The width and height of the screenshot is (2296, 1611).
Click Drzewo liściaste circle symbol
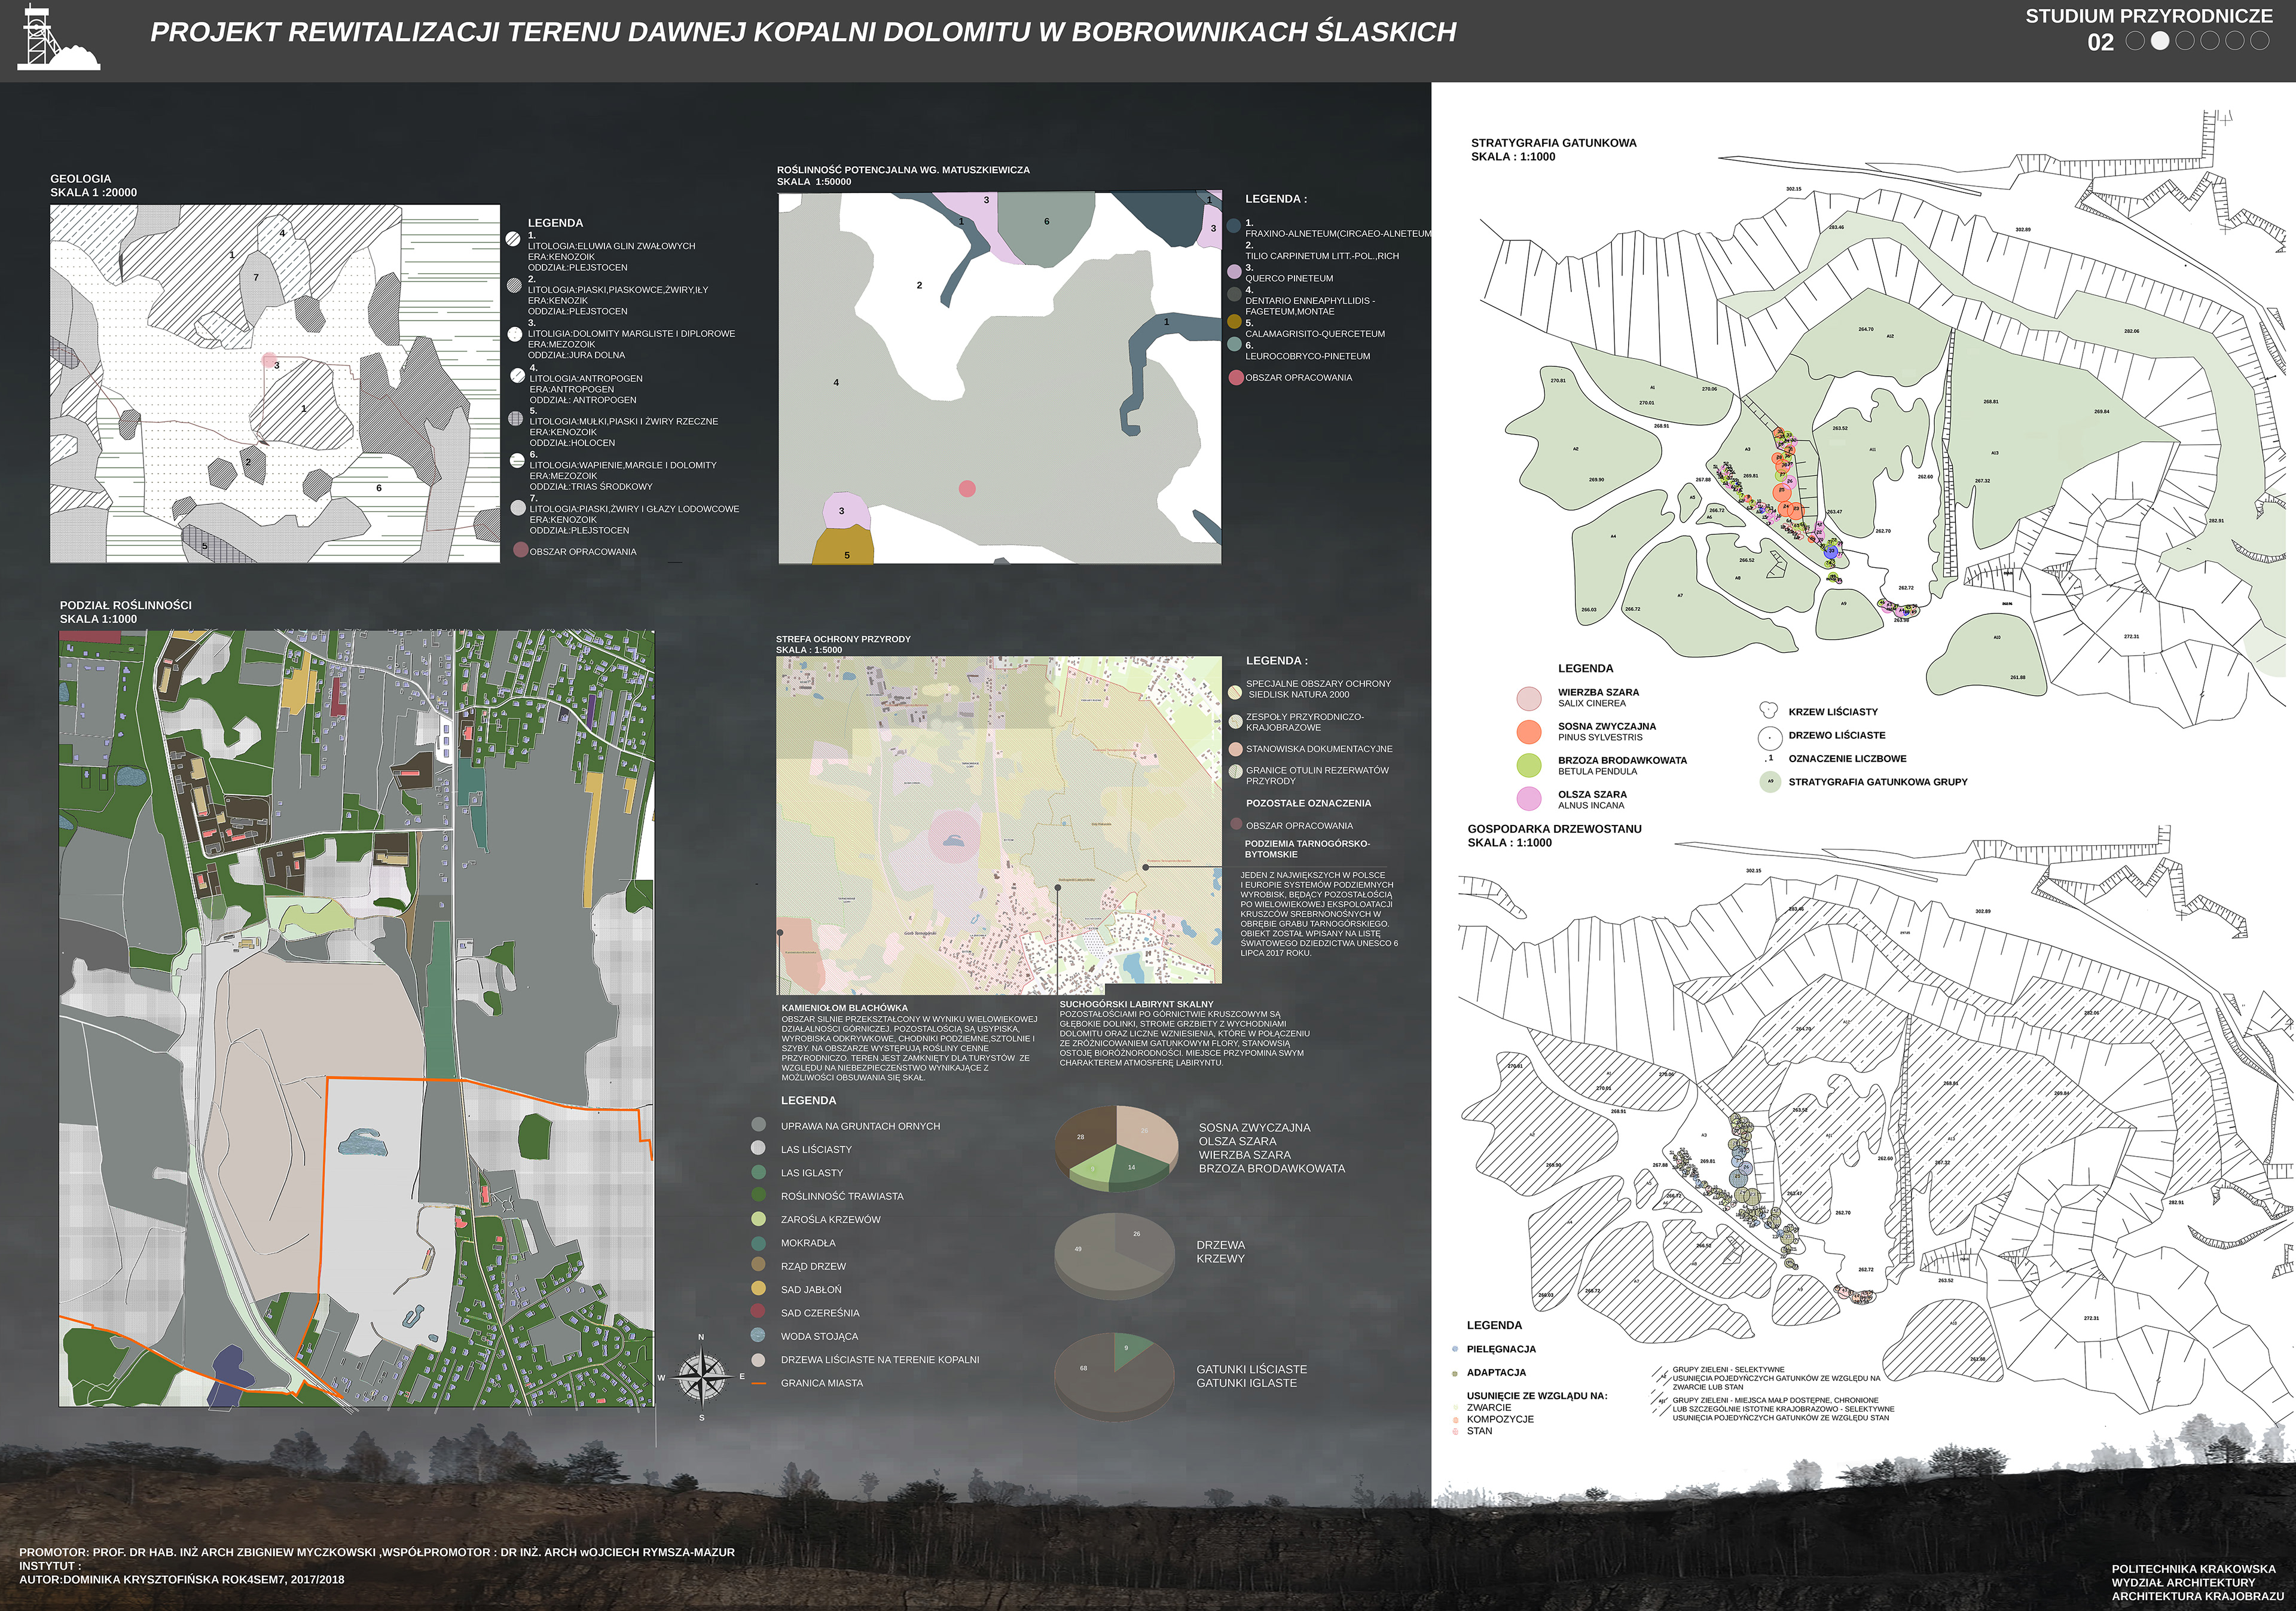pos(1770,739)
